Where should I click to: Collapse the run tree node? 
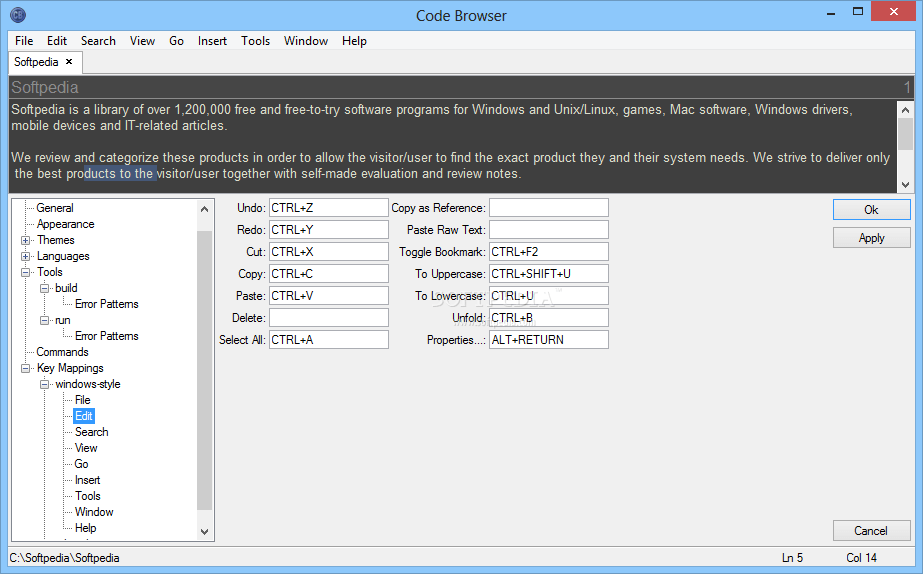coord(44,320)
